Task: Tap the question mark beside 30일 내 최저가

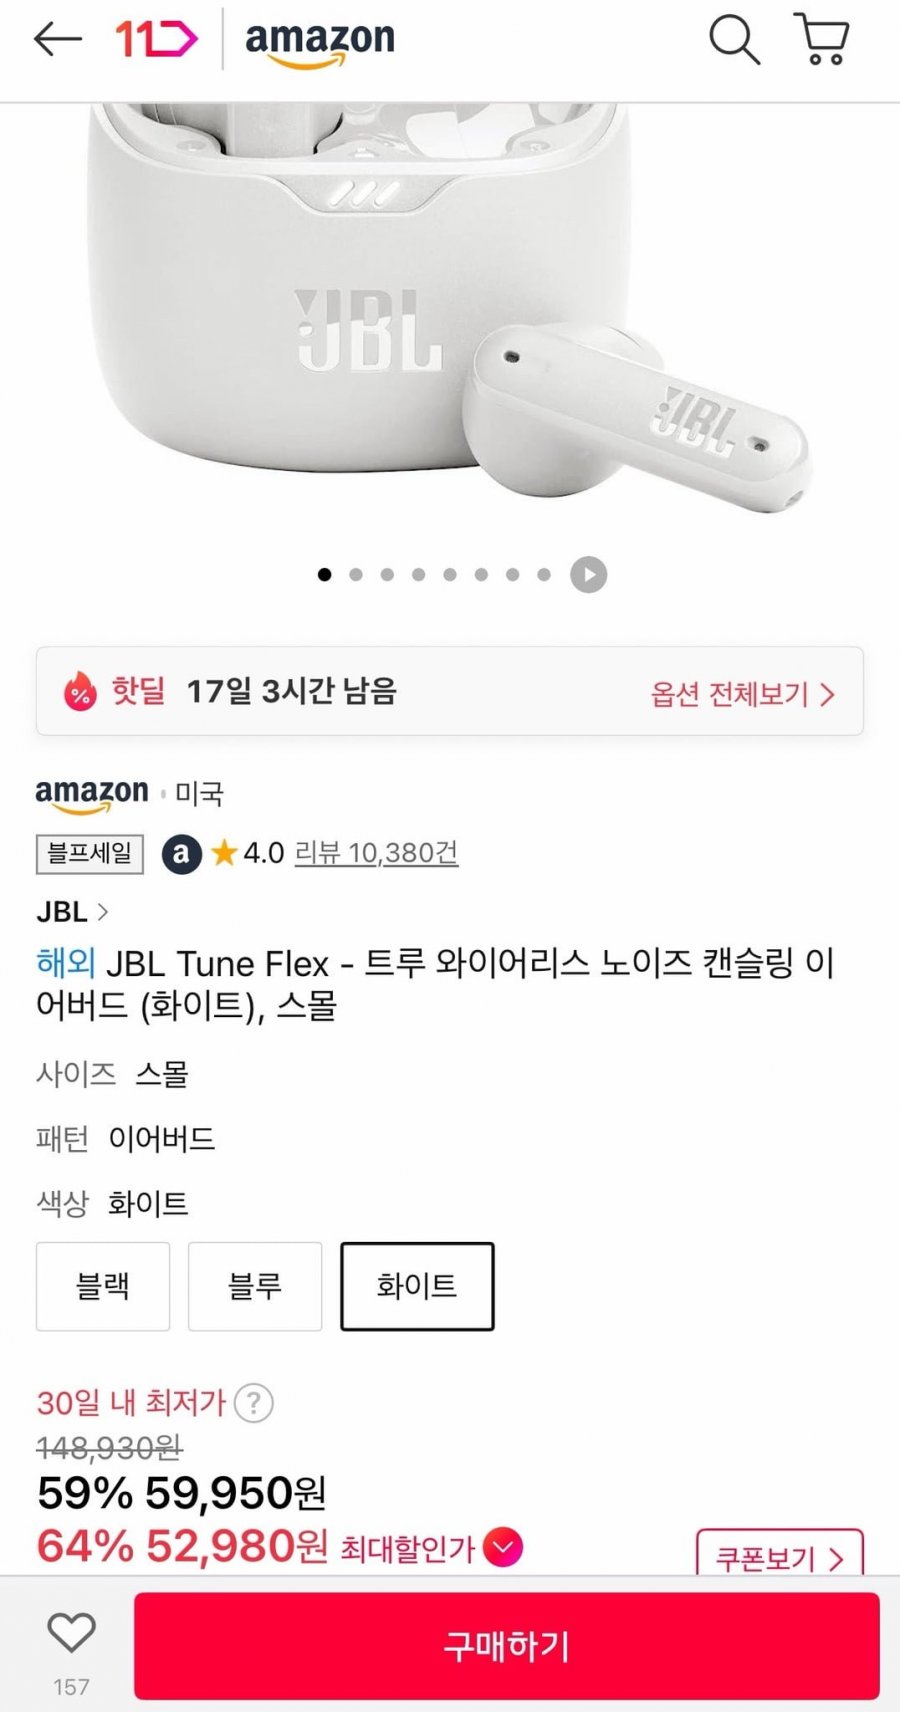Action: [x=254, y=1403]
